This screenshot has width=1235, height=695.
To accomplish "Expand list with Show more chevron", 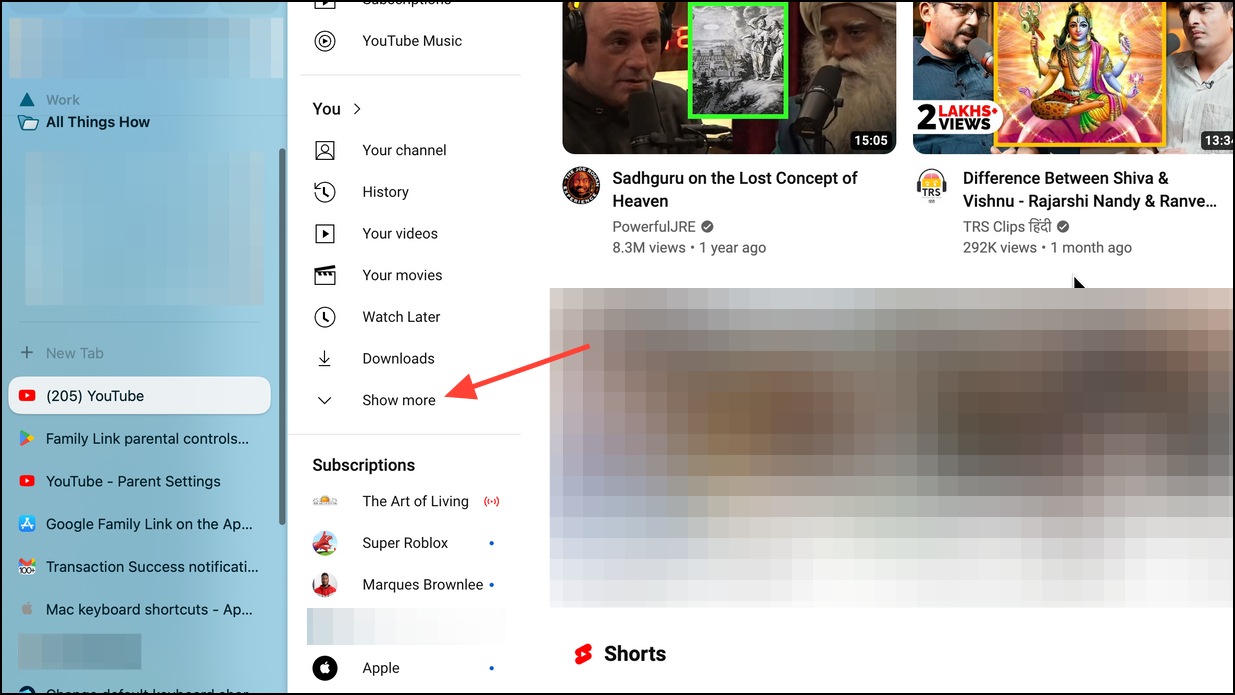I will tap(325, 400).
